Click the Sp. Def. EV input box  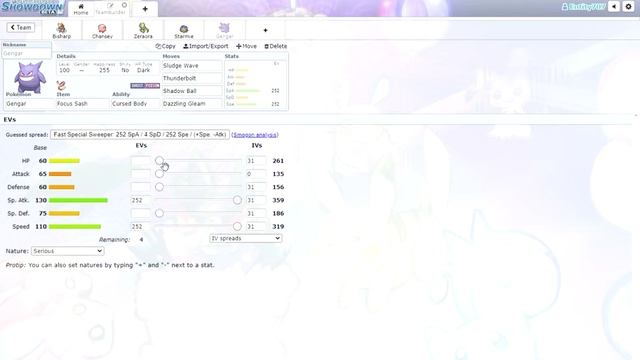pyautogui.click(x=141, y=213)
